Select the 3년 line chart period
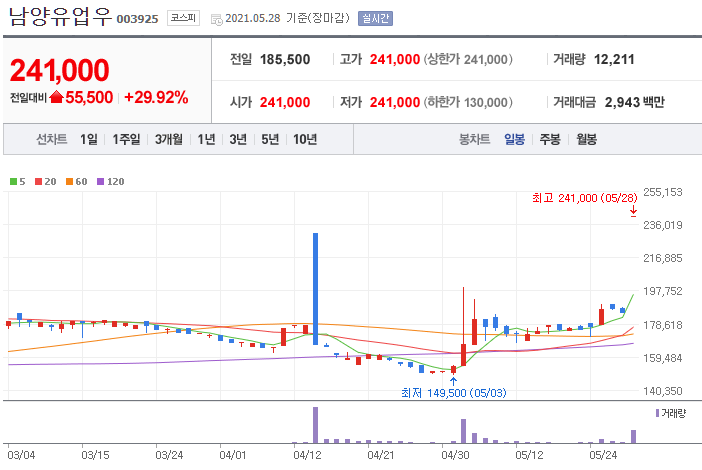702x470 pixels. click(238, 139)
